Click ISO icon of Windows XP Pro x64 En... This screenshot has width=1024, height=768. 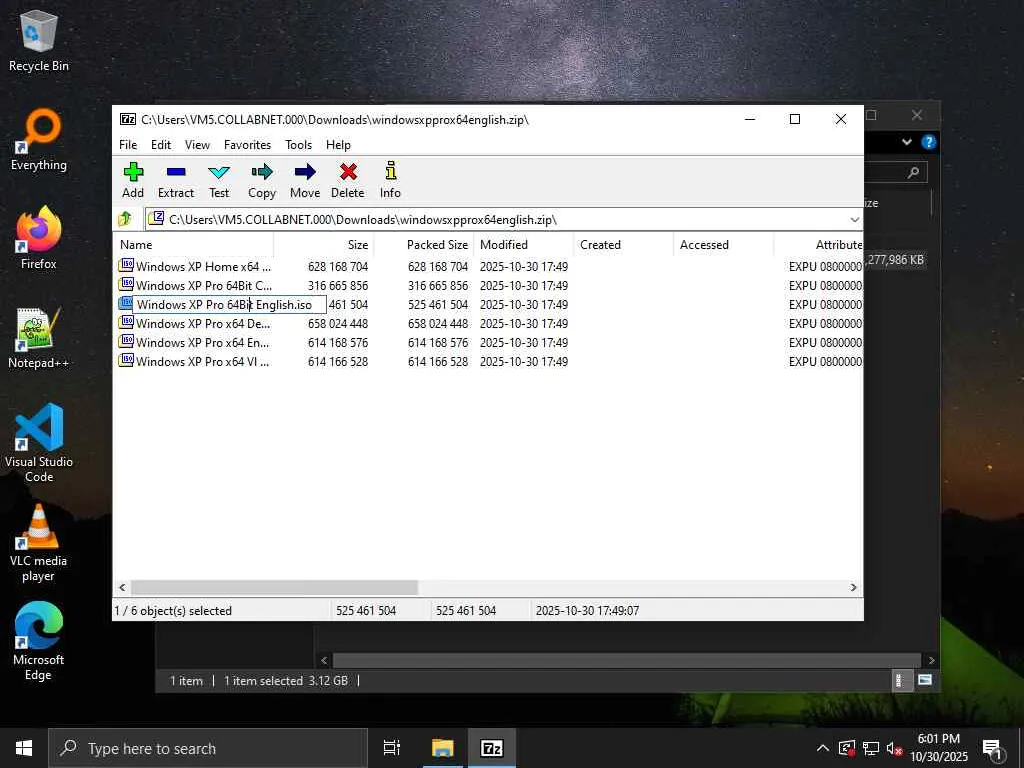point(126,342)
